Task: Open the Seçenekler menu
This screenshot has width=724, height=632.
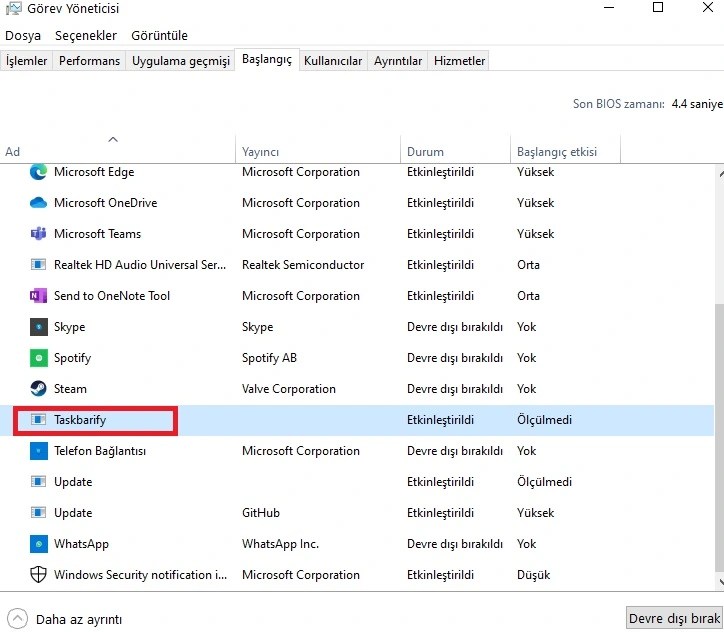Action: pyautogui.click(x=86, y=36)
